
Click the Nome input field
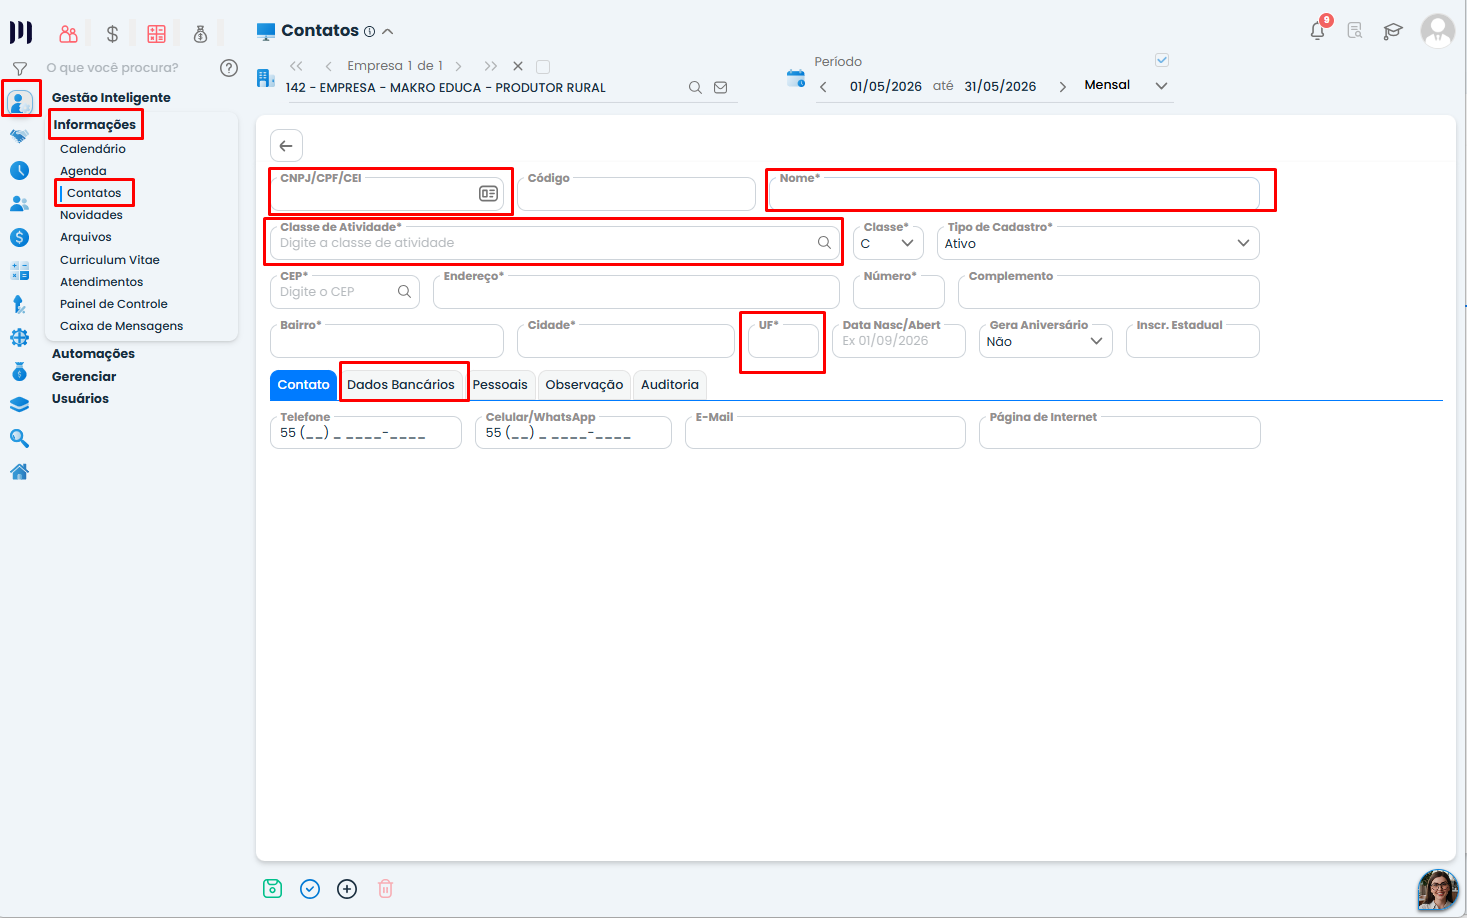pyautogui.click(x=1014, y=194)
